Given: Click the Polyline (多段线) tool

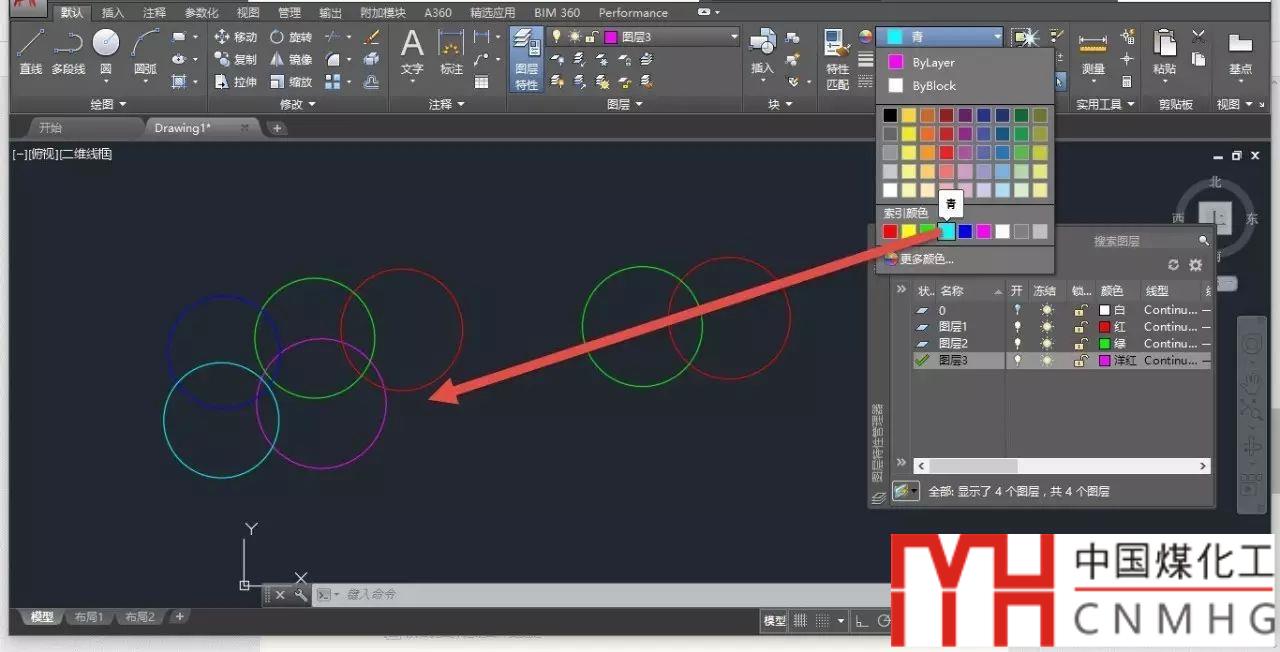Looking at the screenshot, I should pyautogui.click(x=68, y=52).
